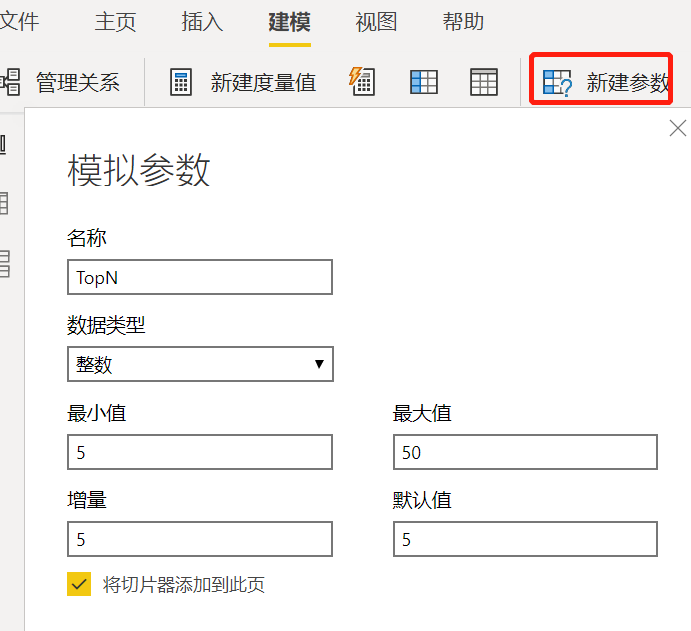
Task: Click the new table grid icon
Action: (x=484, y=82)
